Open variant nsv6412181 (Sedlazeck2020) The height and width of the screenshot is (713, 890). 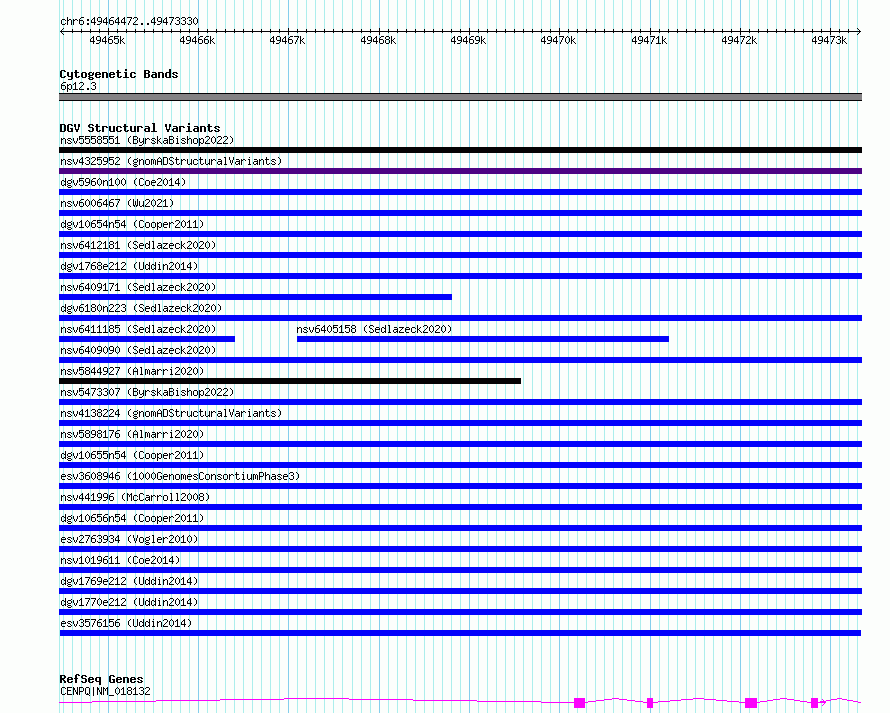click(x=138, y=245)
